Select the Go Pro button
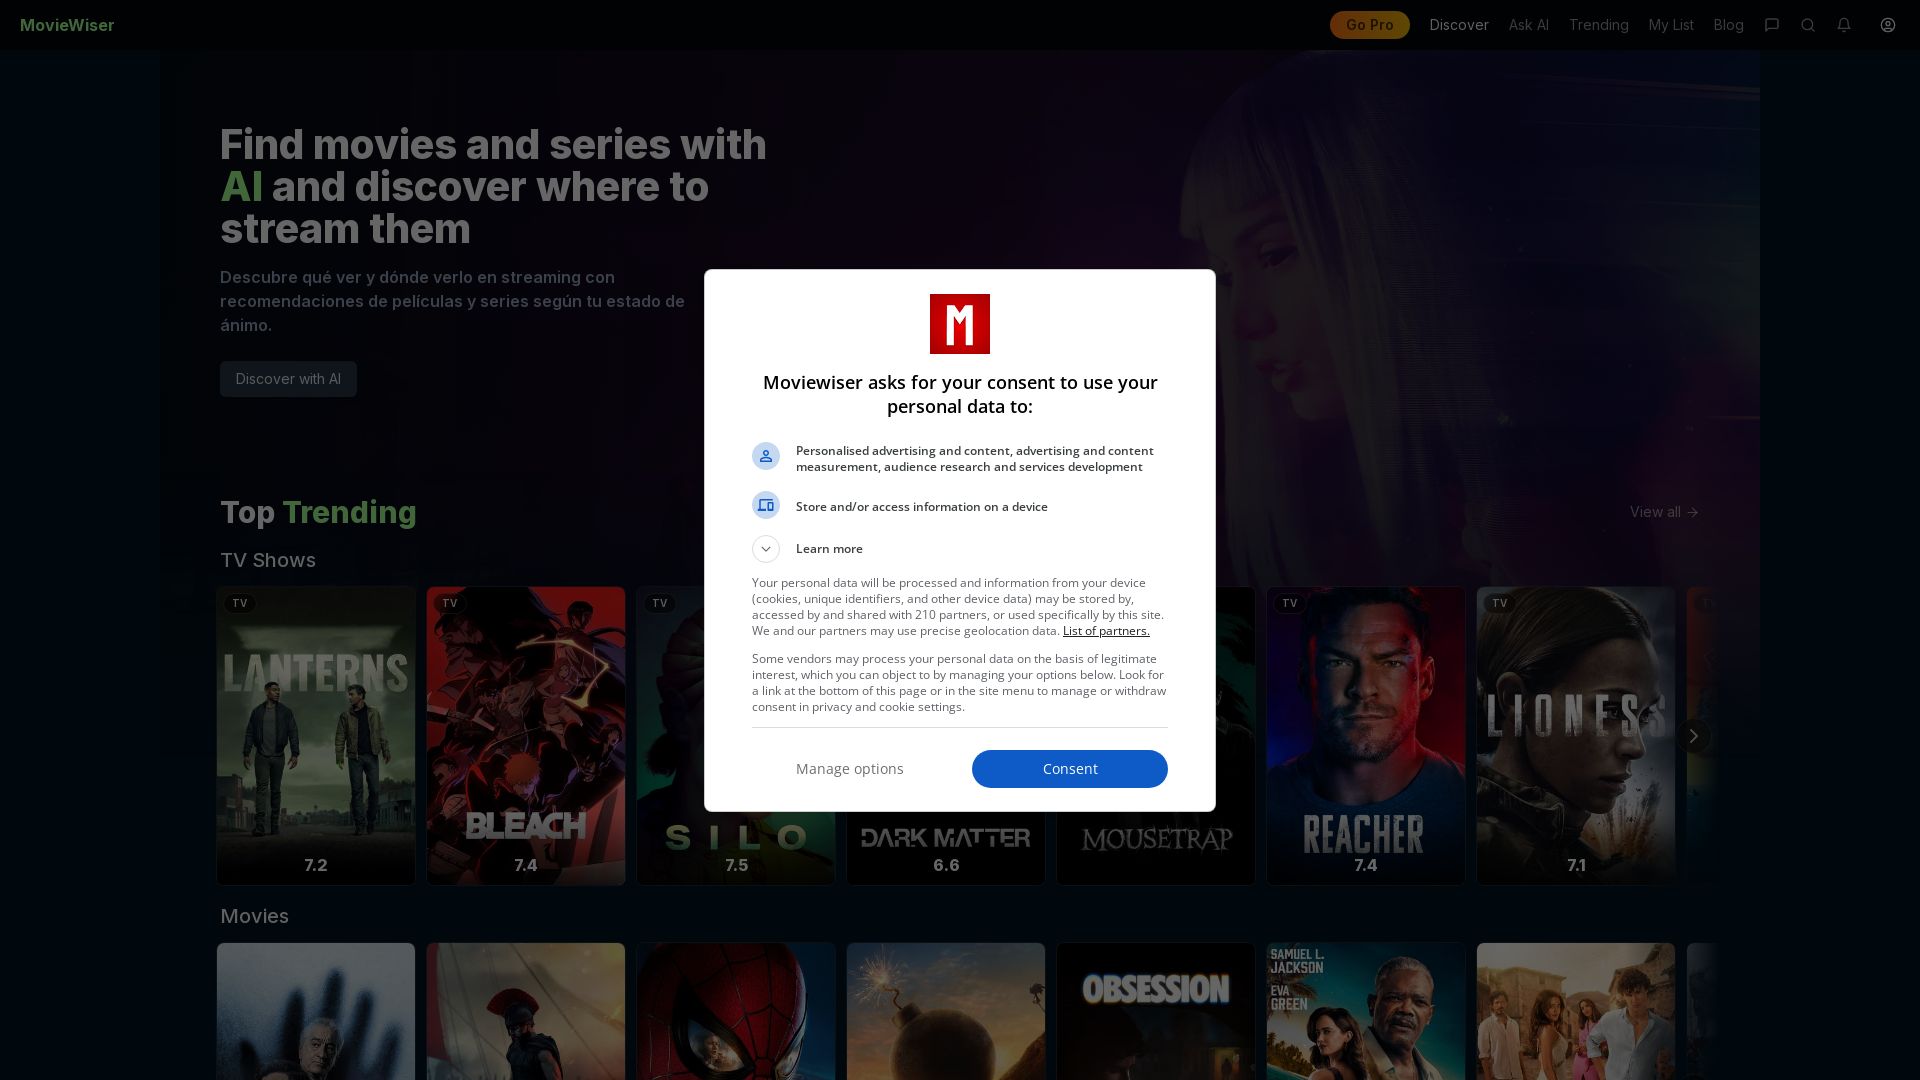 (x=1370, y=25)
